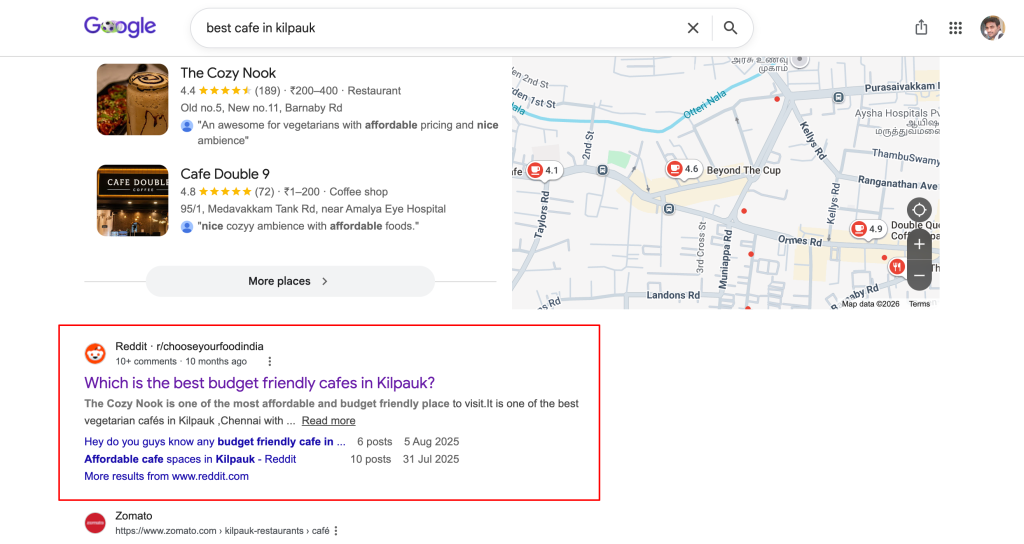This screenshot has width=1024, height=544.
Task: Click '10+ comments · 10 months ago' text
Action: coord(182,361)
